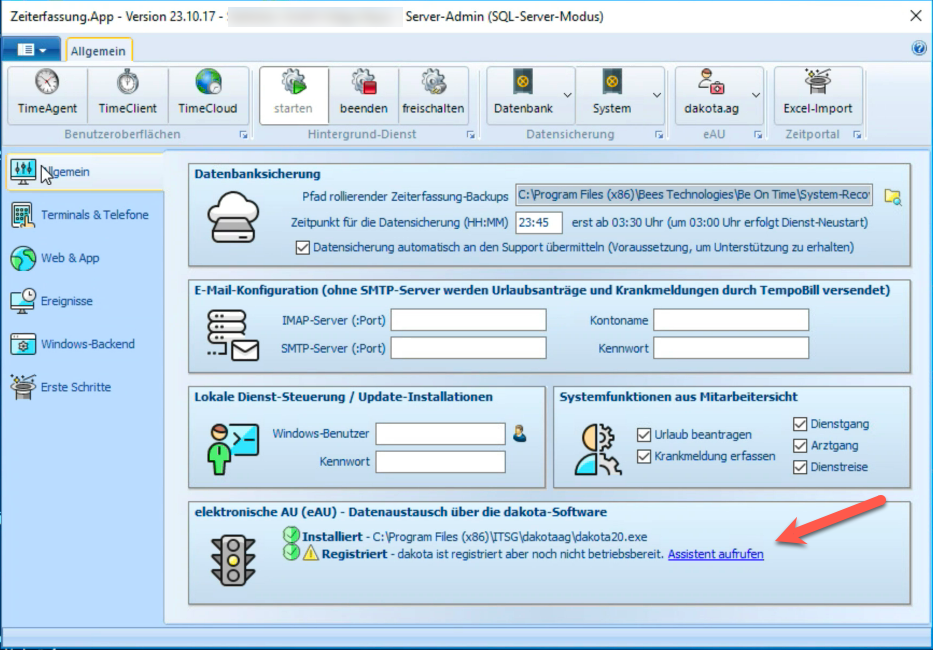The height and width of the screenshot is (650, 933).
Task: Click the Windows user picker icon
Action: pyautogui.click(x=519, y=434)
